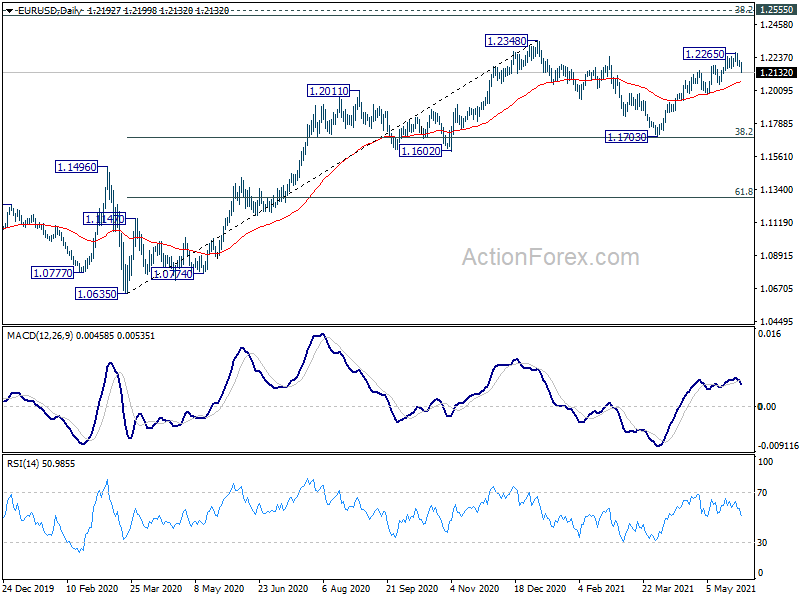Viewport: 800px width, 600px height.
Task: Click the current price tag 1.21320
Action: coord(777,72)
